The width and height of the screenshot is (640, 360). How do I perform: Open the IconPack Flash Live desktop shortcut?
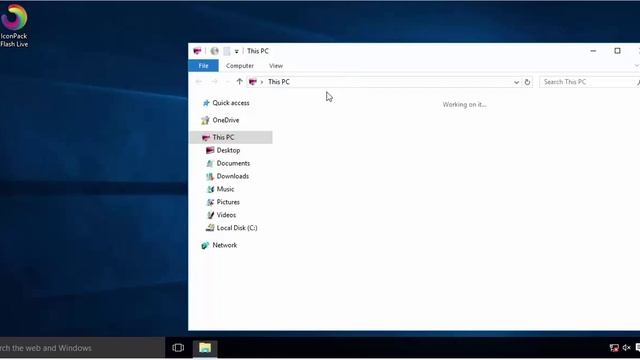coord(14,25)
